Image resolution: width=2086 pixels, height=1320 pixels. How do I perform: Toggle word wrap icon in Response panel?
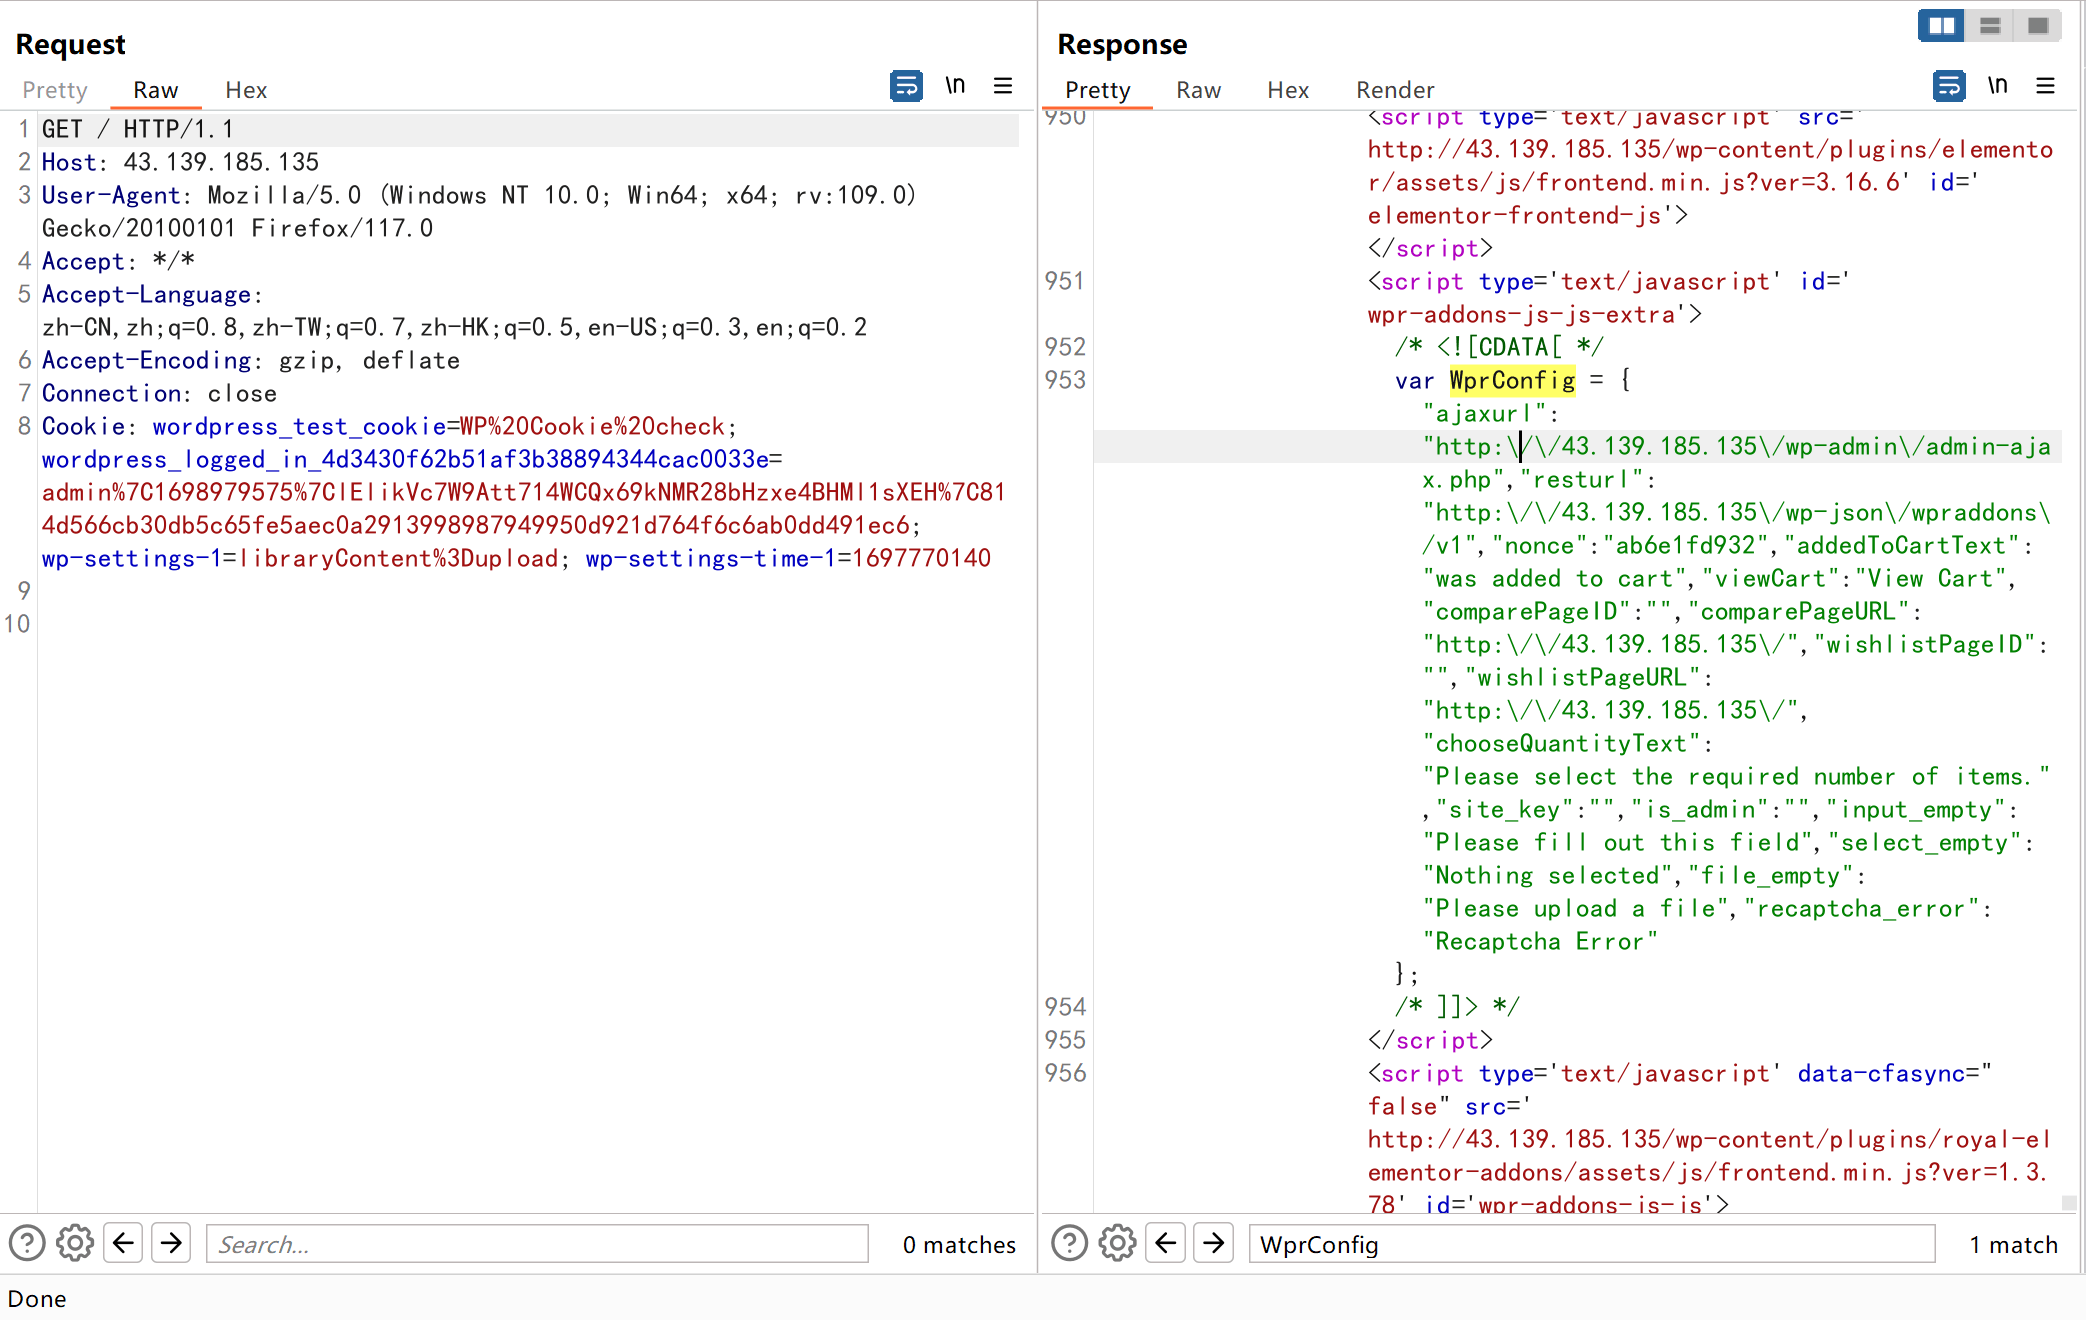tap(1949, 86)
